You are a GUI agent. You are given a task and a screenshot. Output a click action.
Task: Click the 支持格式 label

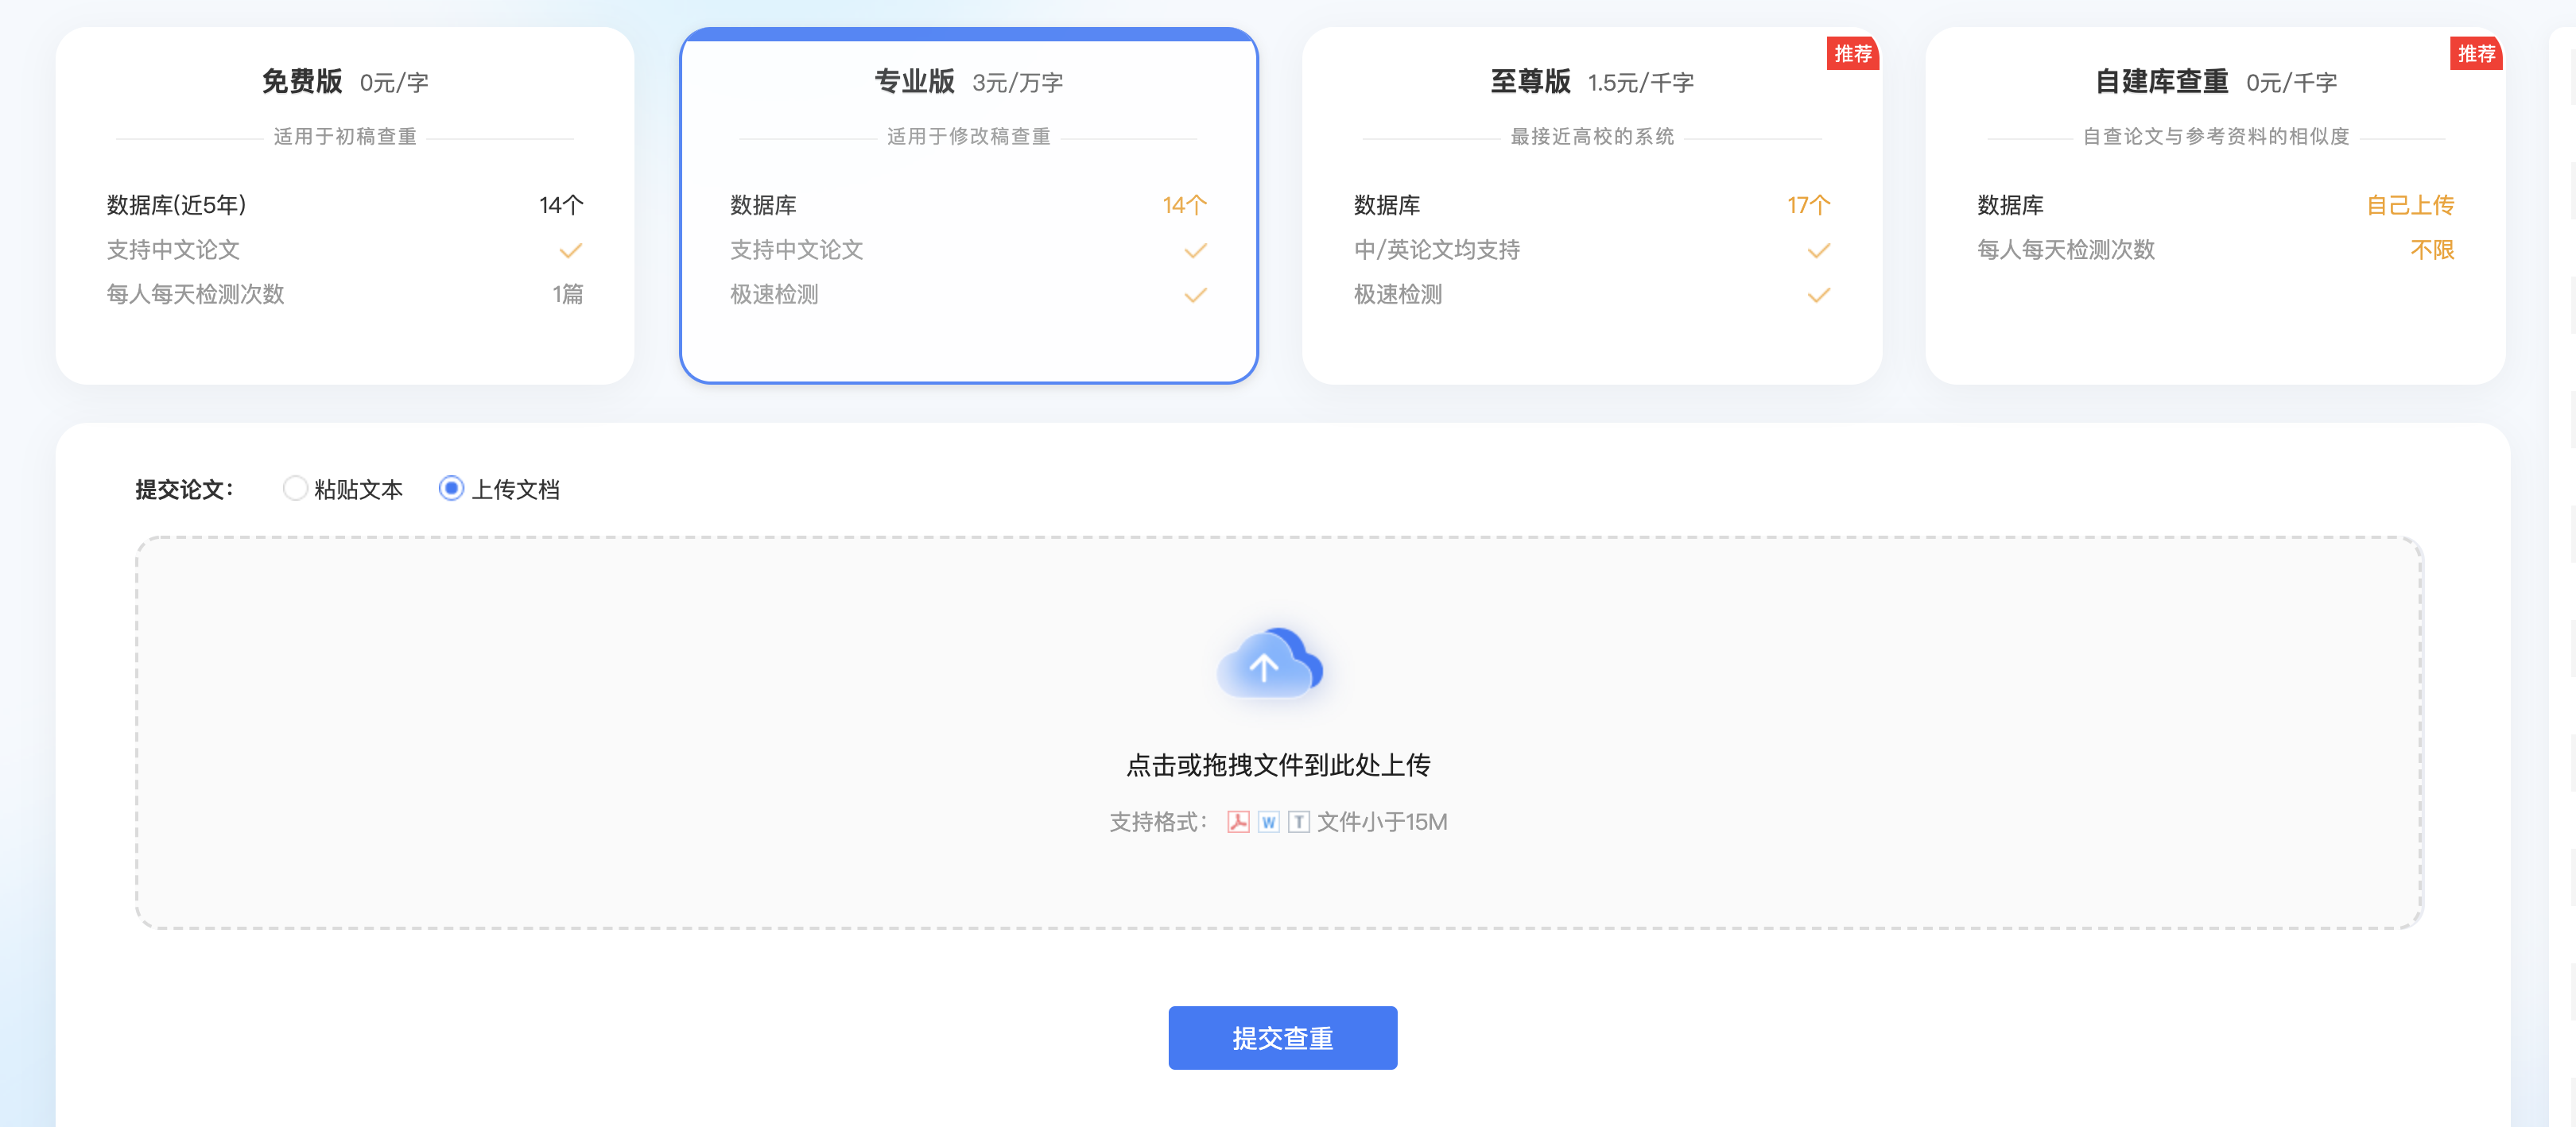coord(1158,822)
